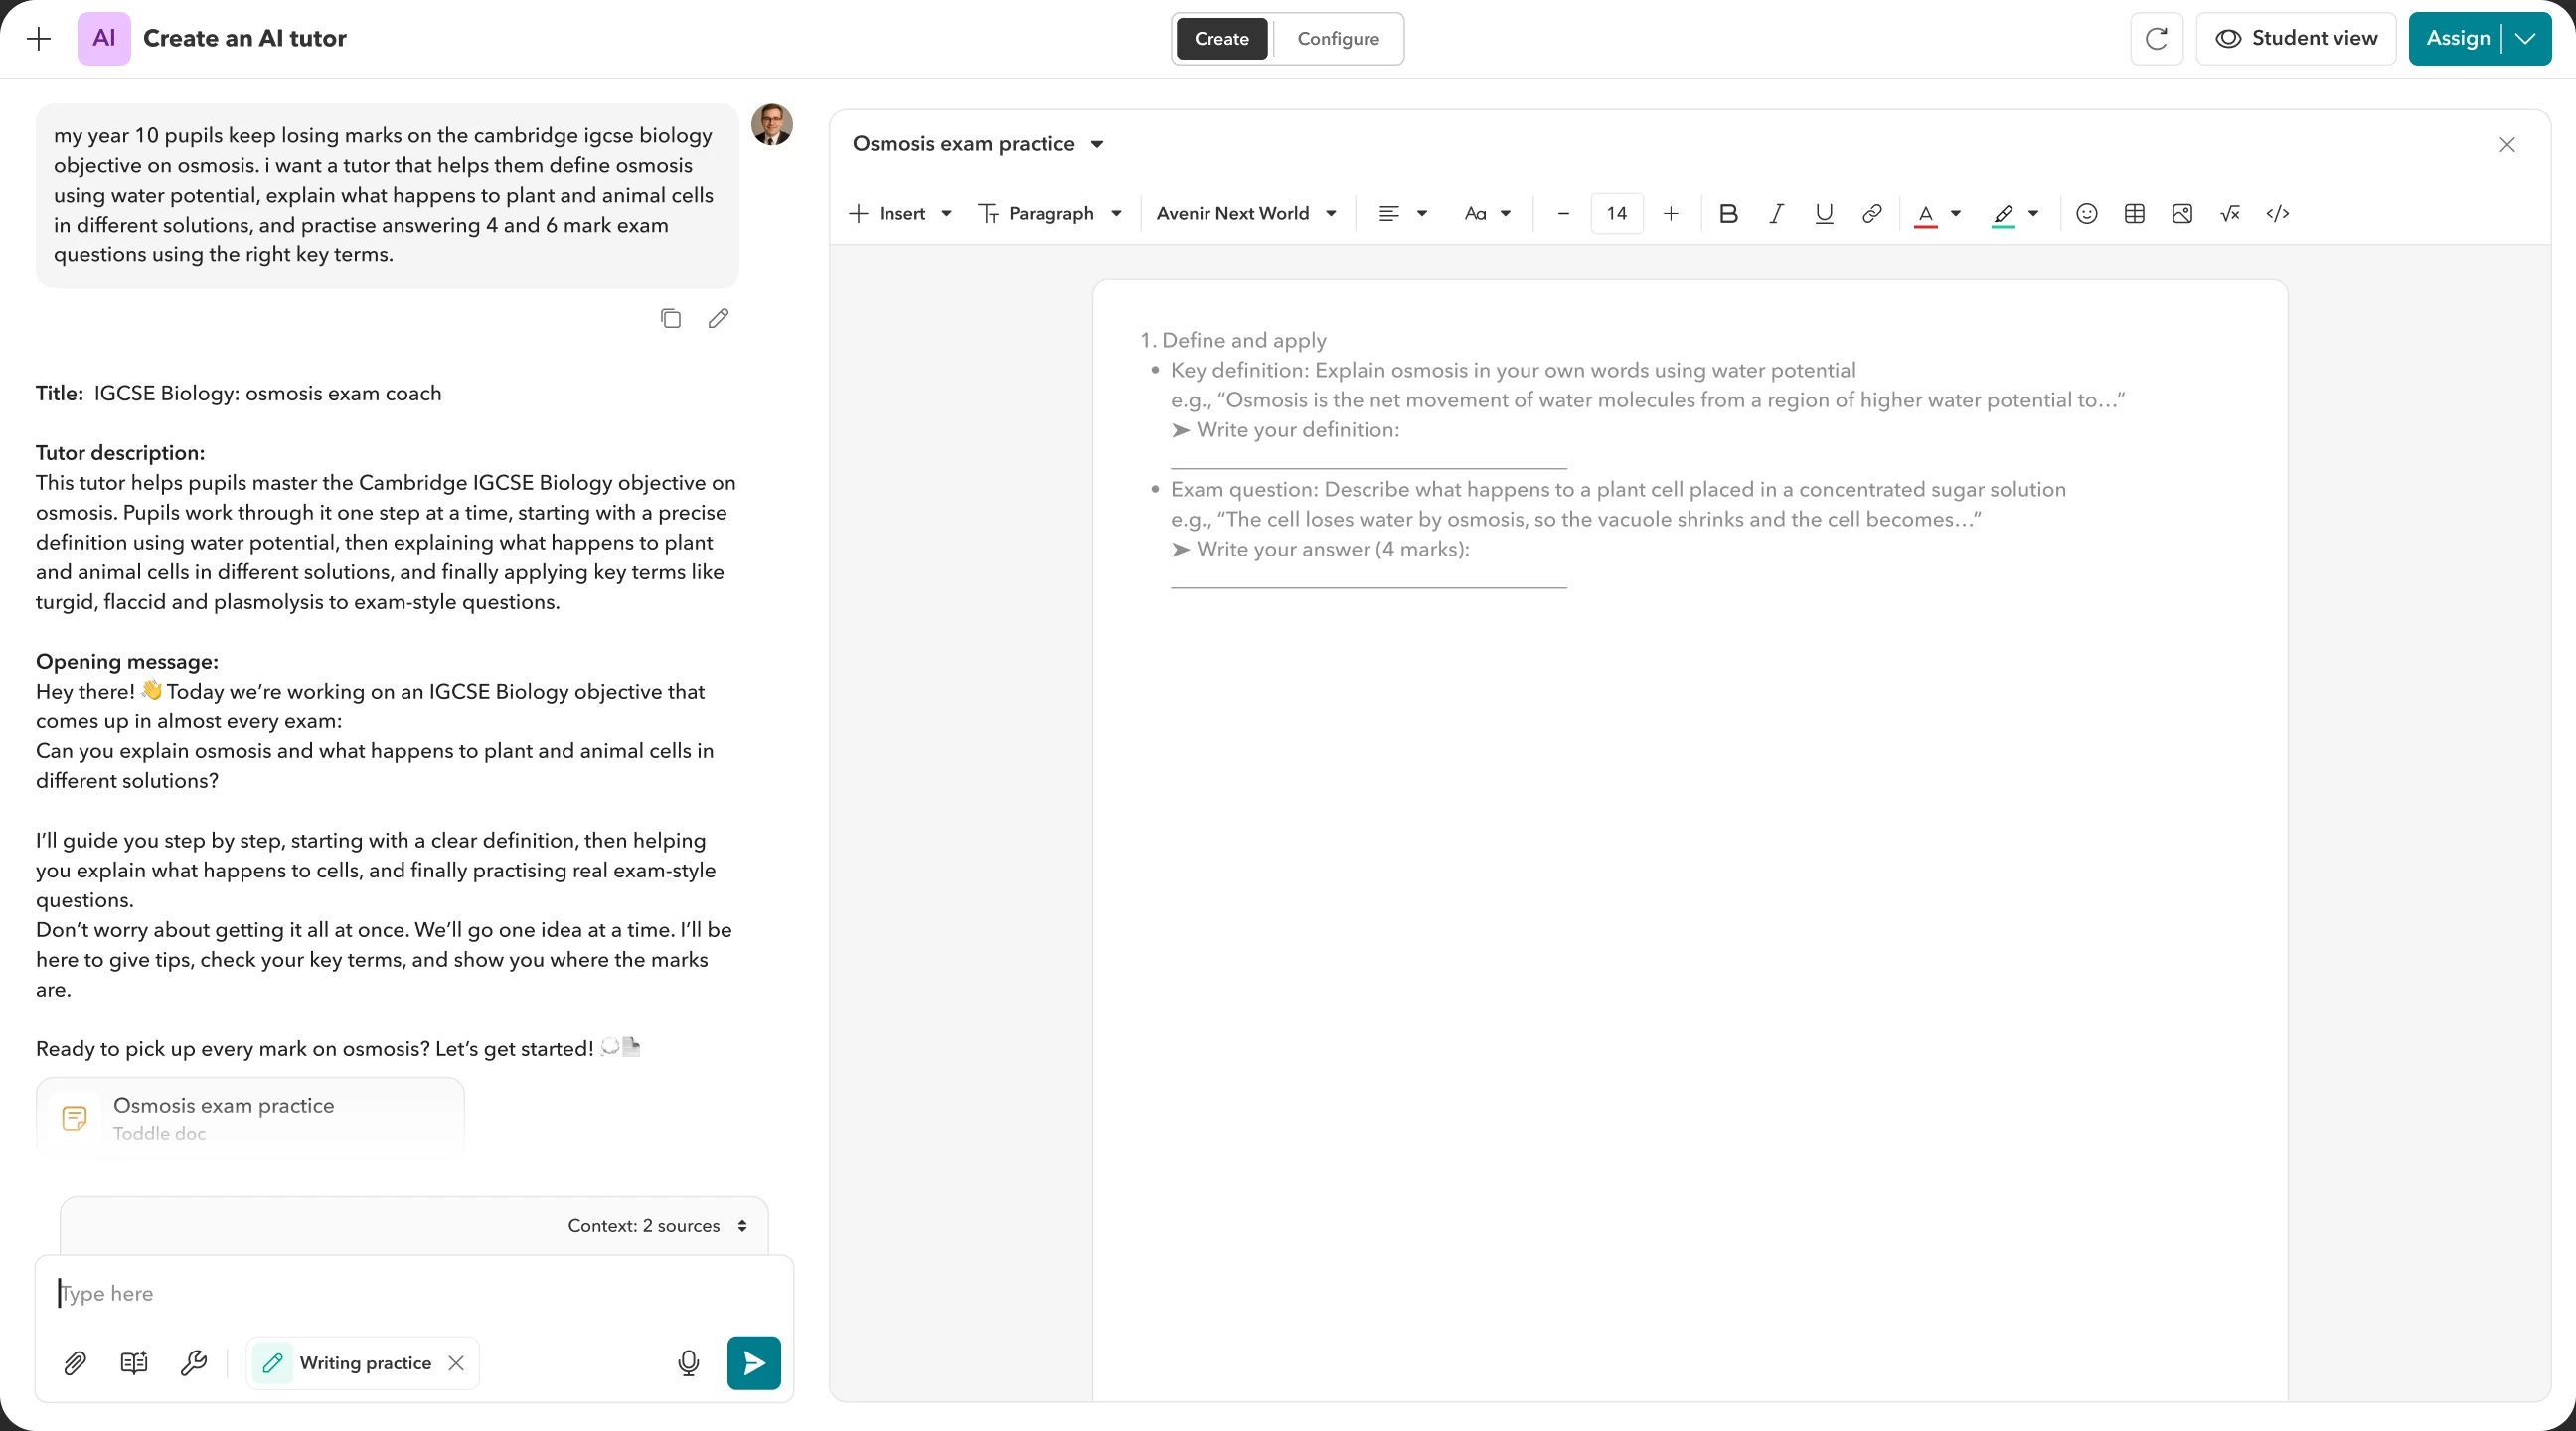Insert a code block
The image size is (2576, 1431).
point(2278,213)
